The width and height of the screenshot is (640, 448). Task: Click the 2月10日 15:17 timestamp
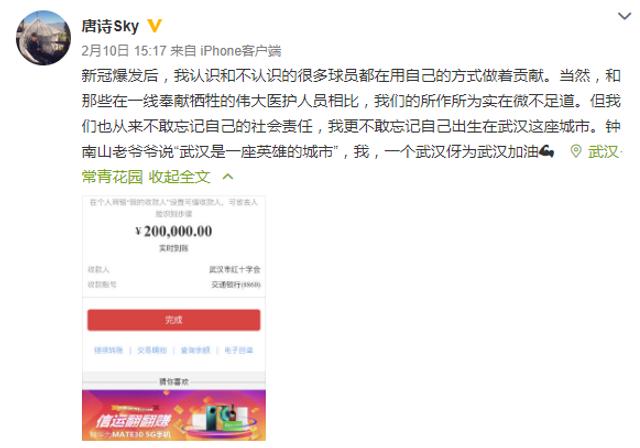click(x=124, y=51)
